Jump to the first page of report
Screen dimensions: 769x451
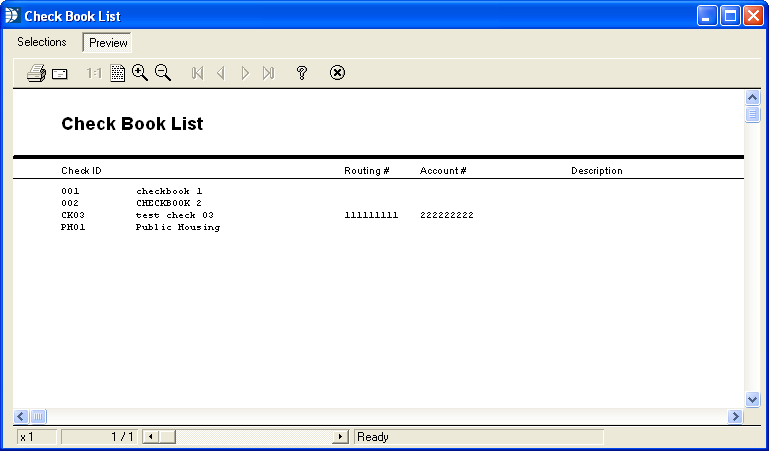[x=197, y=73]
